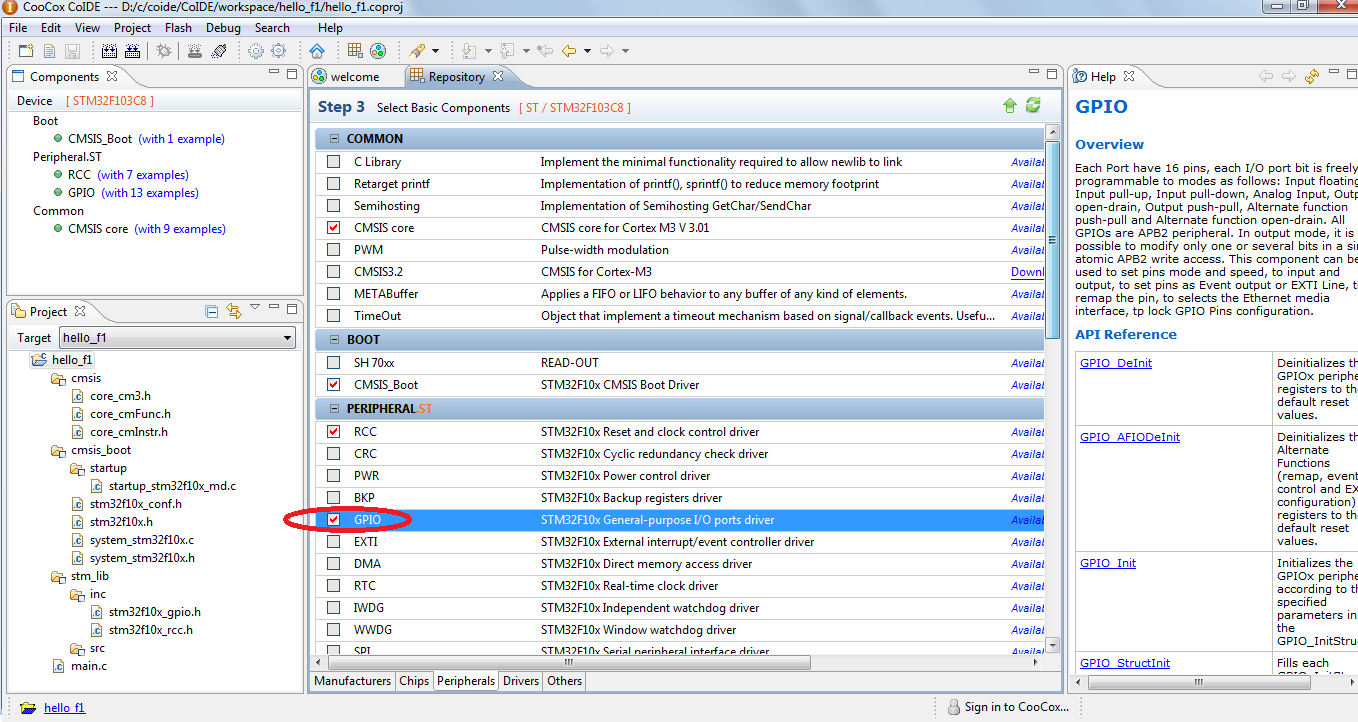Uncheck the CMSIS_Boot checkbox

coord(334,385)
